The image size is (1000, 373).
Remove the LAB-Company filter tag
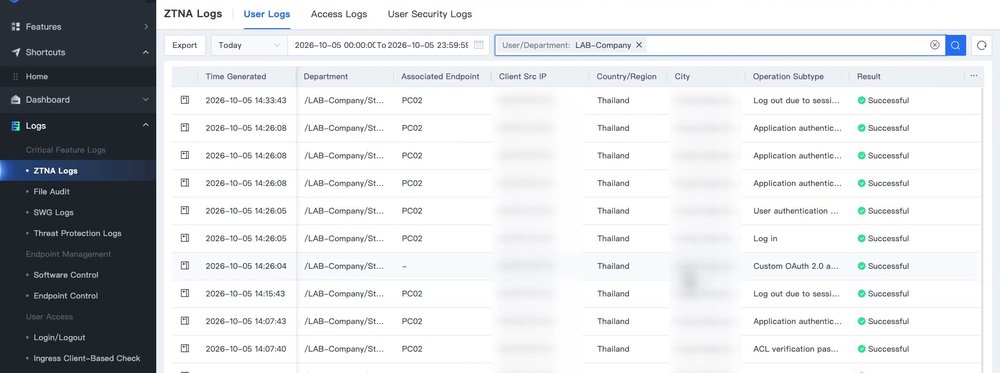638,45
